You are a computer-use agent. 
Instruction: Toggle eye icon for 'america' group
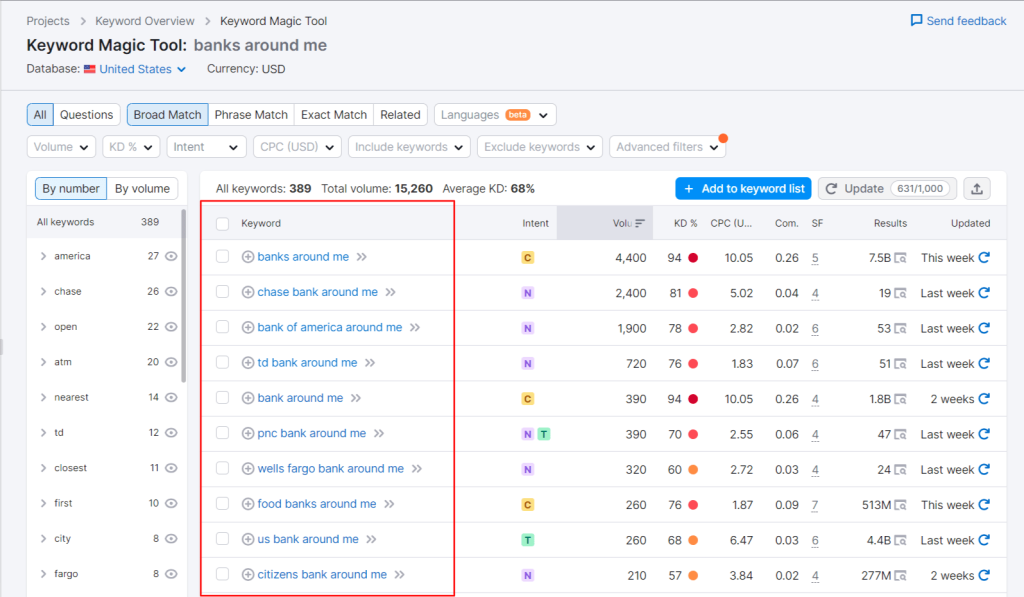[x=171, y=256]
